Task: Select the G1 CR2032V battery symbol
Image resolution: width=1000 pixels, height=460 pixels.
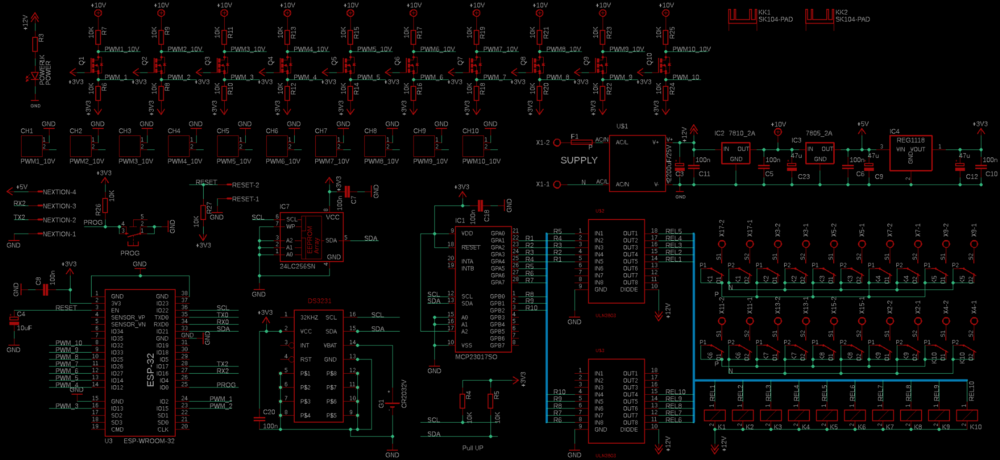Action: tap(392, 404)
